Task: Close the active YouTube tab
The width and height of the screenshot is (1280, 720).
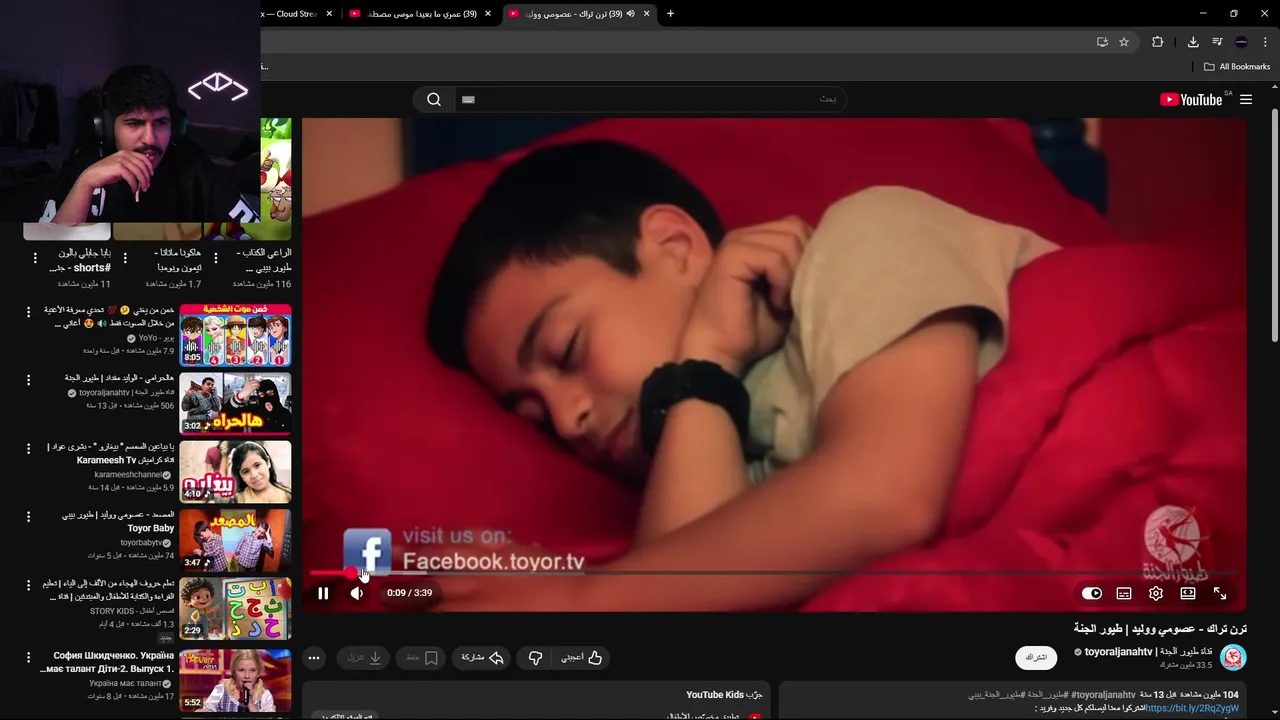Action: (646, 14)
